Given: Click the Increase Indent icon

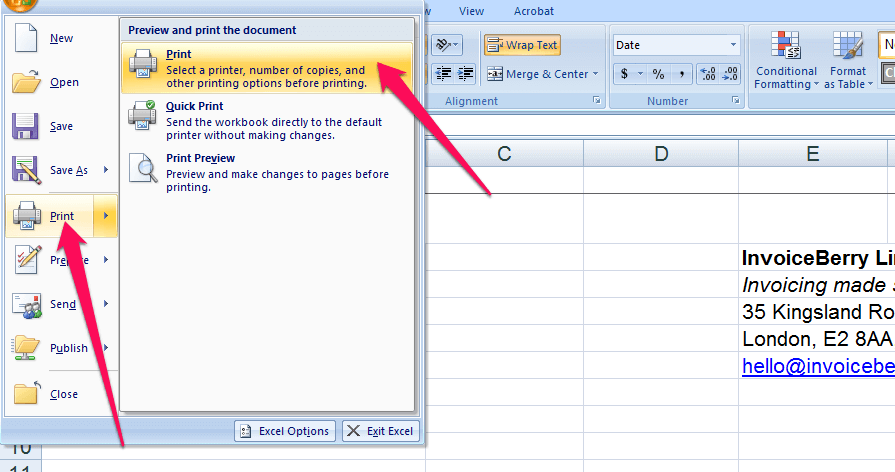Looking at the screenshot, I should click(466, 74).
